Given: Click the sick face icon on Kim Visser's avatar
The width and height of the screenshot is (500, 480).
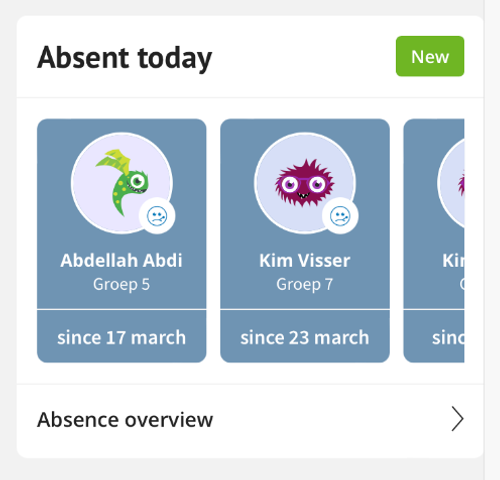Looking at the screenshot, I should coord(340,216).
